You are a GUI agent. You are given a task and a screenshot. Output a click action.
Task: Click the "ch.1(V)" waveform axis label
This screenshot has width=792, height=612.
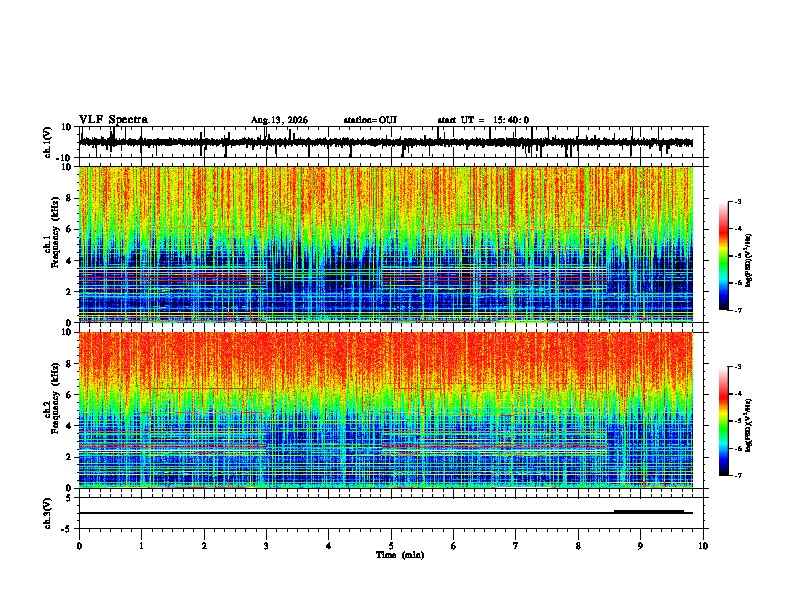click(48, 142)
